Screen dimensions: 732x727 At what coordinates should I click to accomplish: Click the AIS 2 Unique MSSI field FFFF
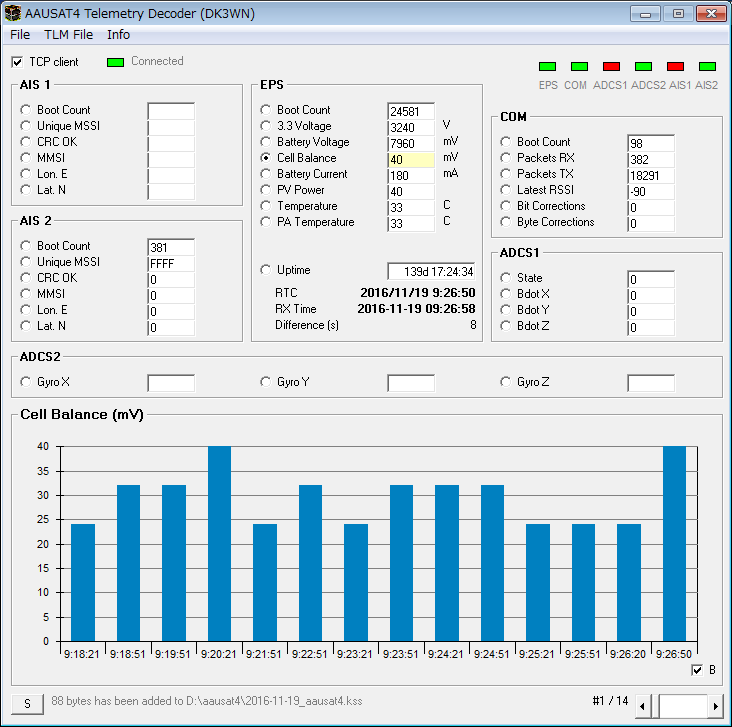pyautogui.click(x=171, y=264)
